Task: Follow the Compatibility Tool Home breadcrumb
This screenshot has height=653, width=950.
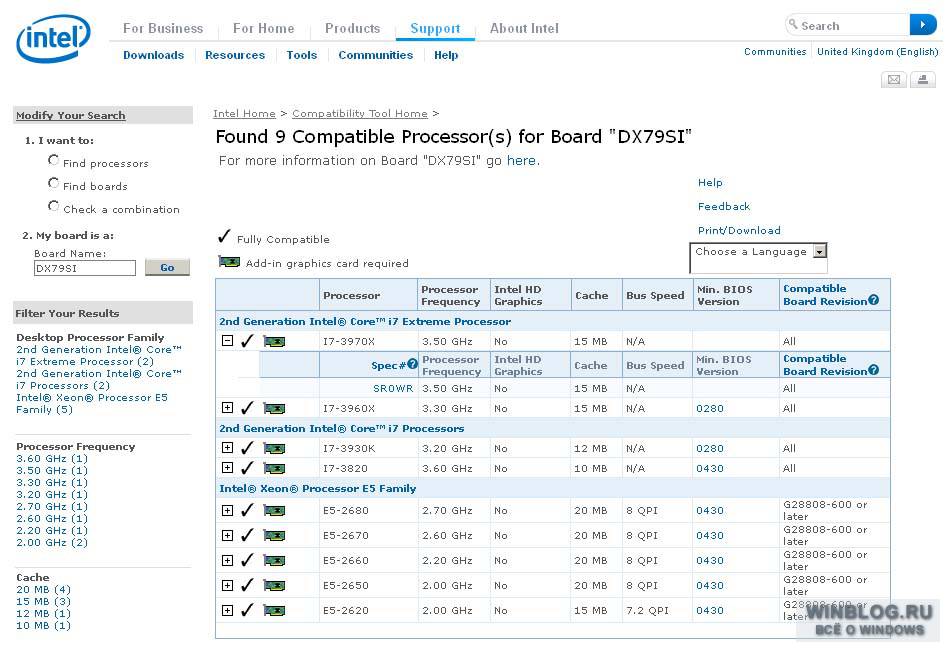Action: tap(360, 113)
